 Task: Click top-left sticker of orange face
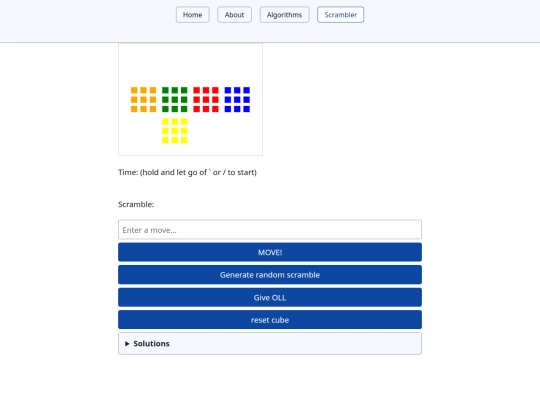(x=134, y=90)
